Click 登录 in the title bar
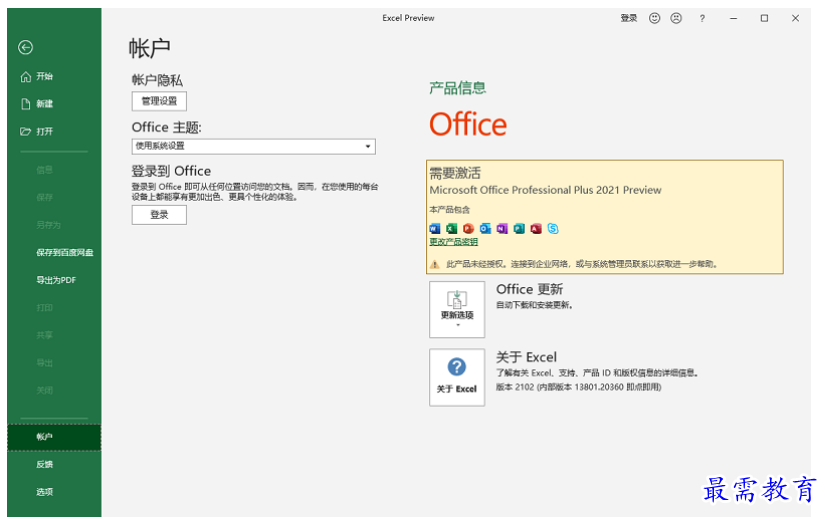 click(629, 18)
